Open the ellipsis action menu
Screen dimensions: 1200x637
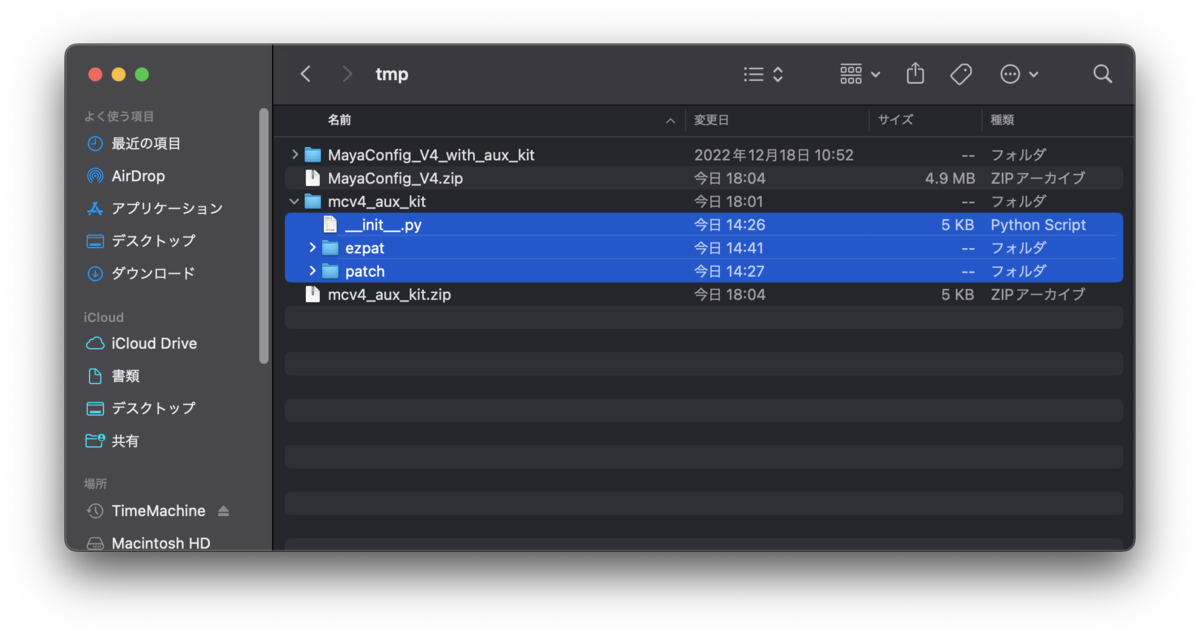[x=1019, y=74]
